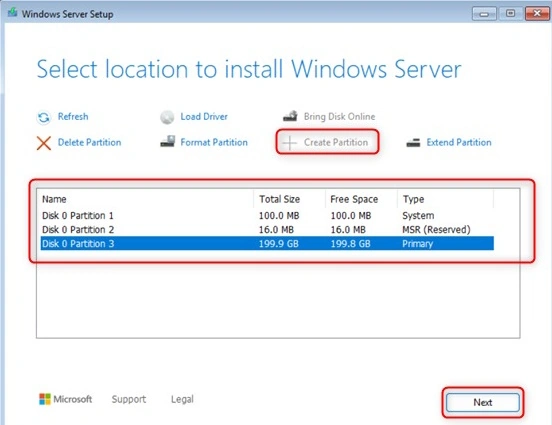Click the 100.0 MB total size cell
The width and height of the screenshot is (552, 425).
point(279,215)
